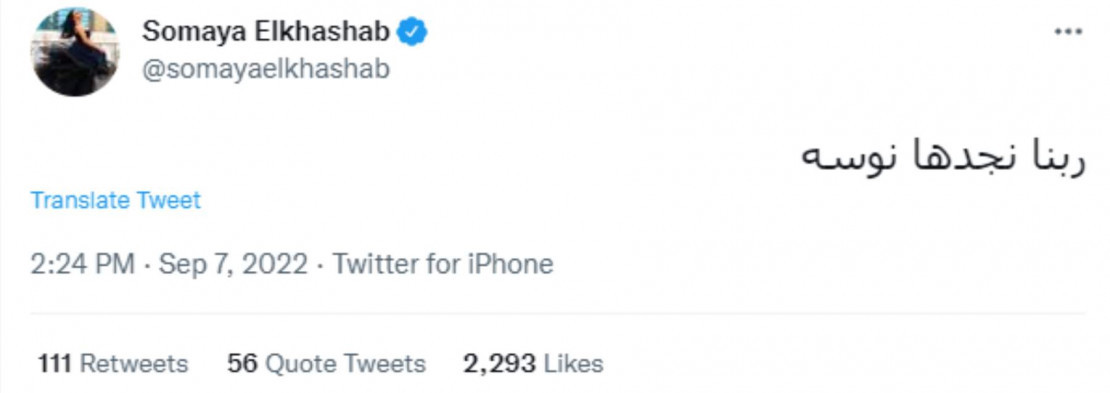Screen dimensions: 1110x393
Task: Click the Sep 7, 2022 date
Action: coord(233,264)
